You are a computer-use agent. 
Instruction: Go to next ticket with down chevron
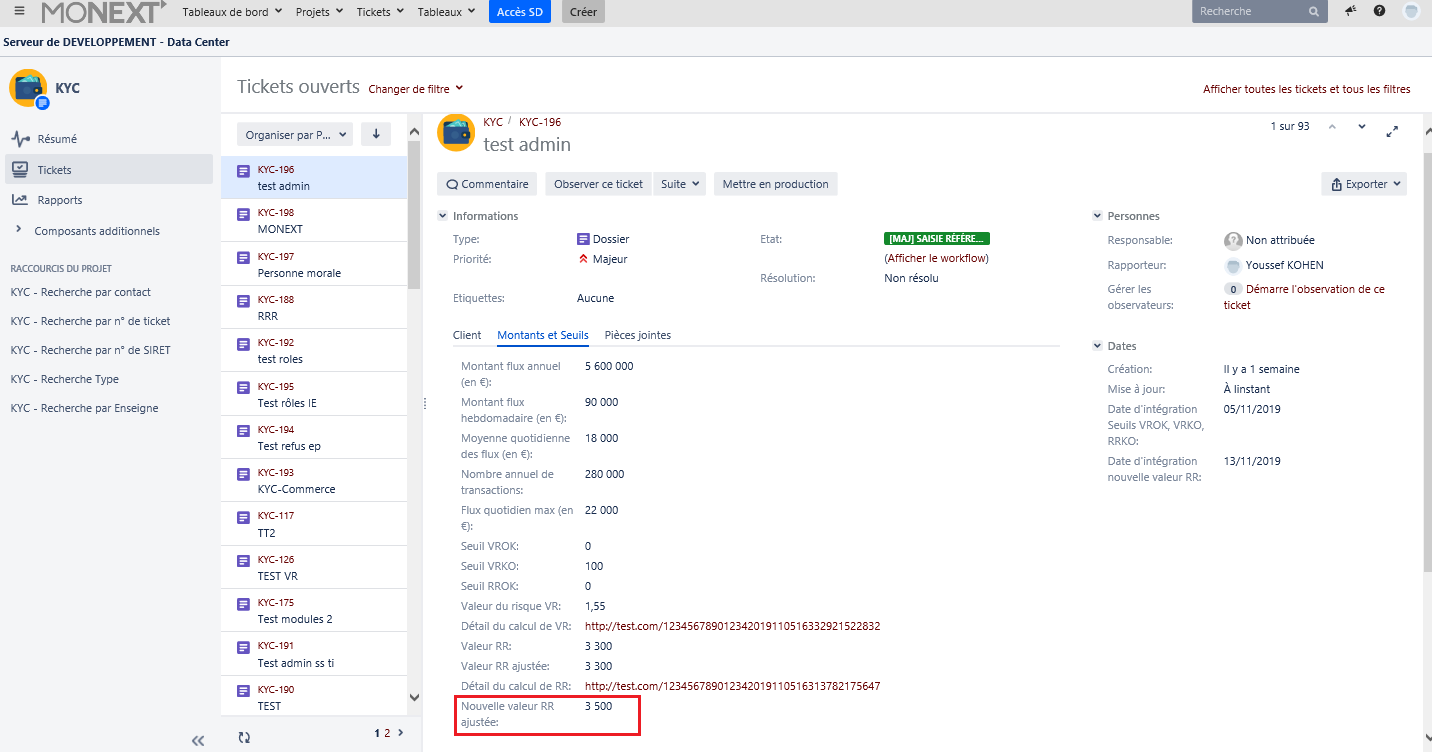click(1361, 127)
